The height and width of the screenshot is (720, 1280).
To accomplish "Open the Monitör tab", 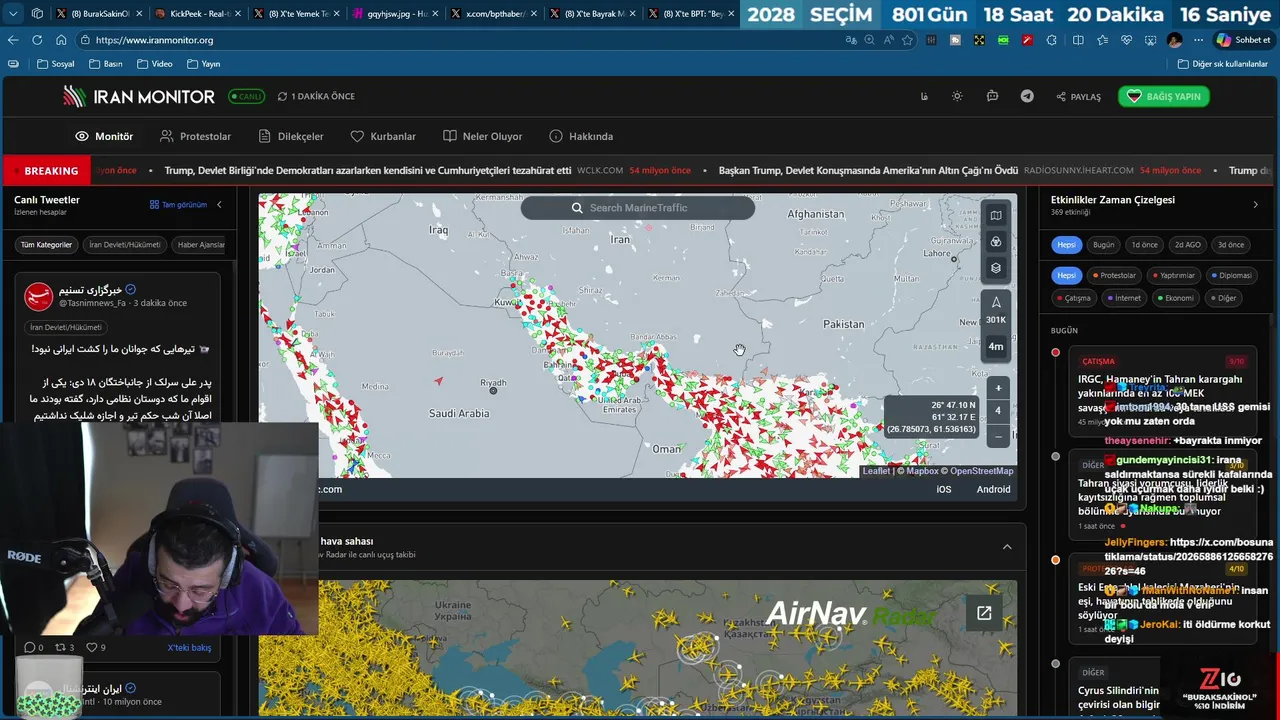I will (x=104, y=136).
